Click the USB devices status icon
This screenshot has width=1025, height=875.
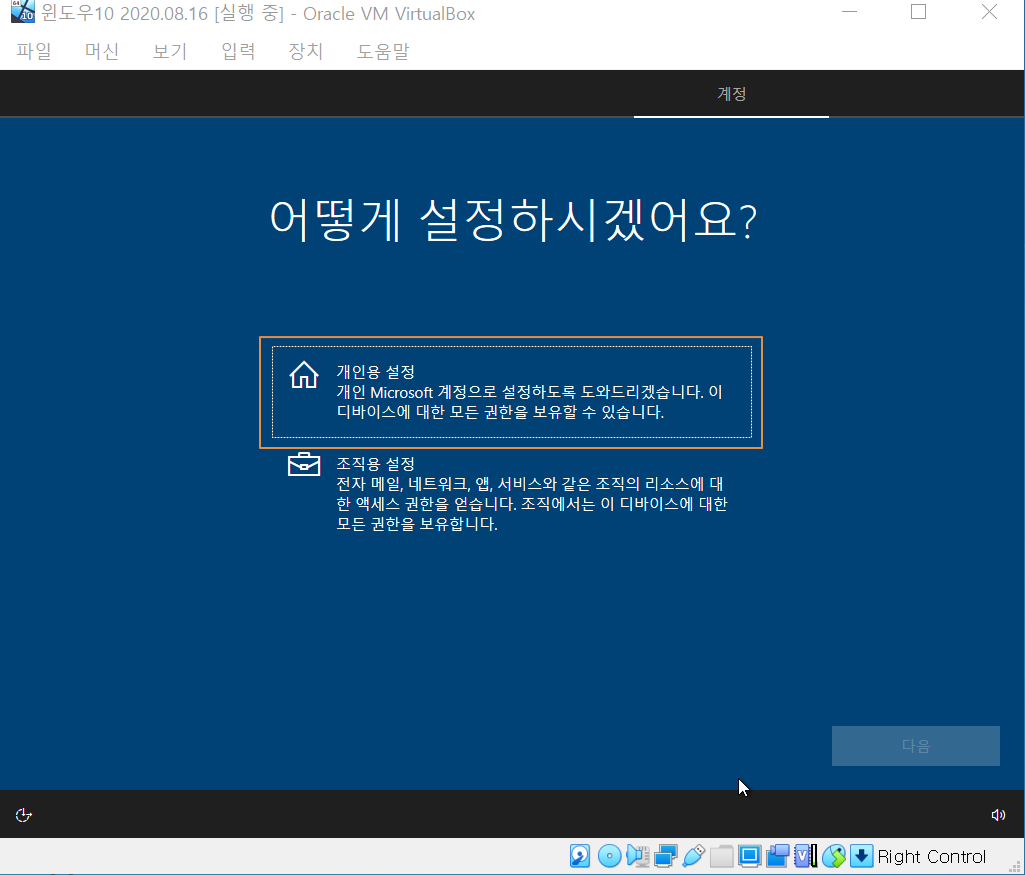[x=694, y=855]
